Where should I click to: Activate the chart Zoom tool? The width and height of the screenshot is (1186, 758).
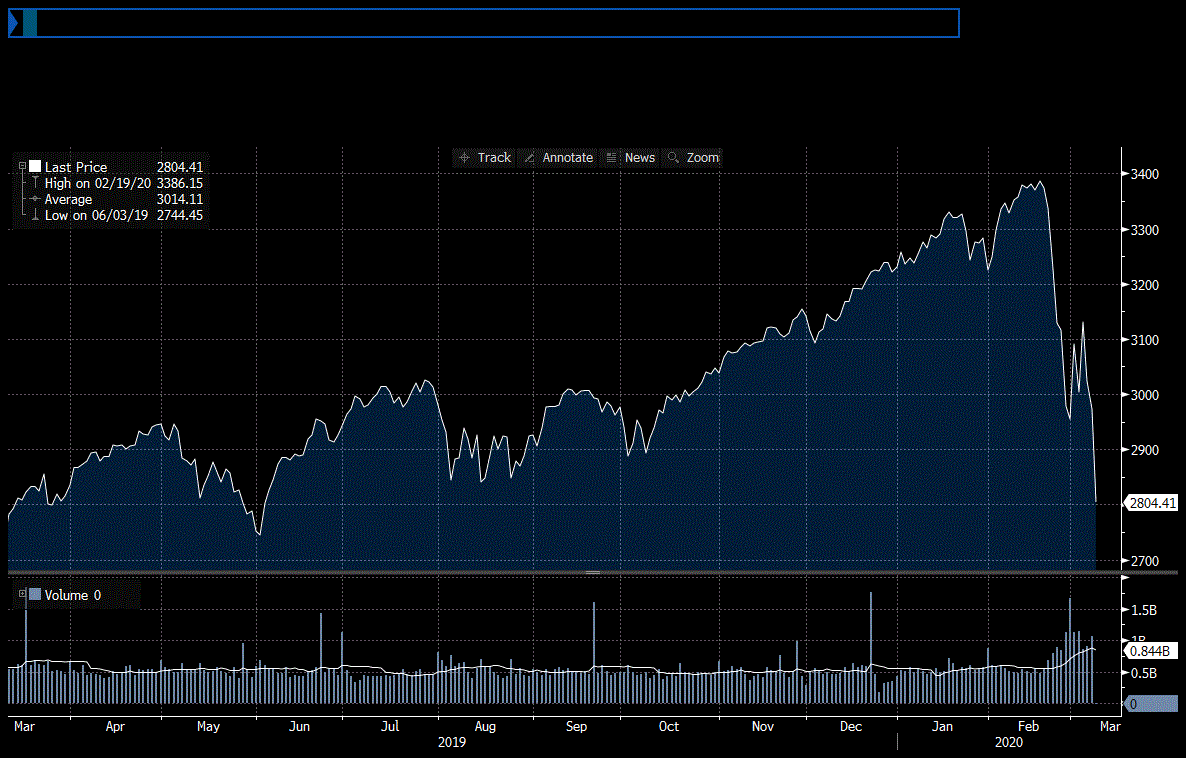pos(693,158)
